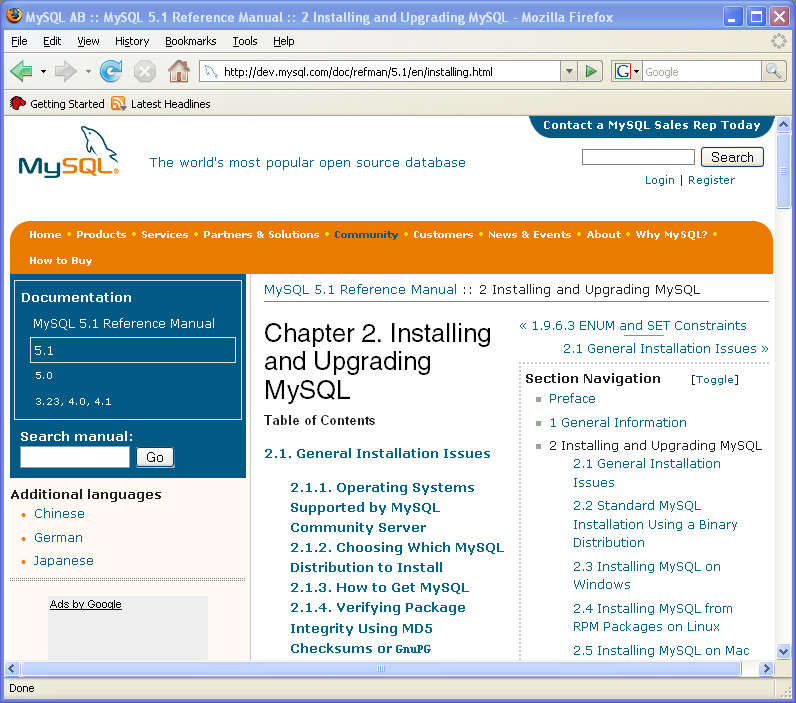Click Contact a MySQL Sales Rep Today
The width and height of the screenshot is (796, 703).
(x=651, y=125)
